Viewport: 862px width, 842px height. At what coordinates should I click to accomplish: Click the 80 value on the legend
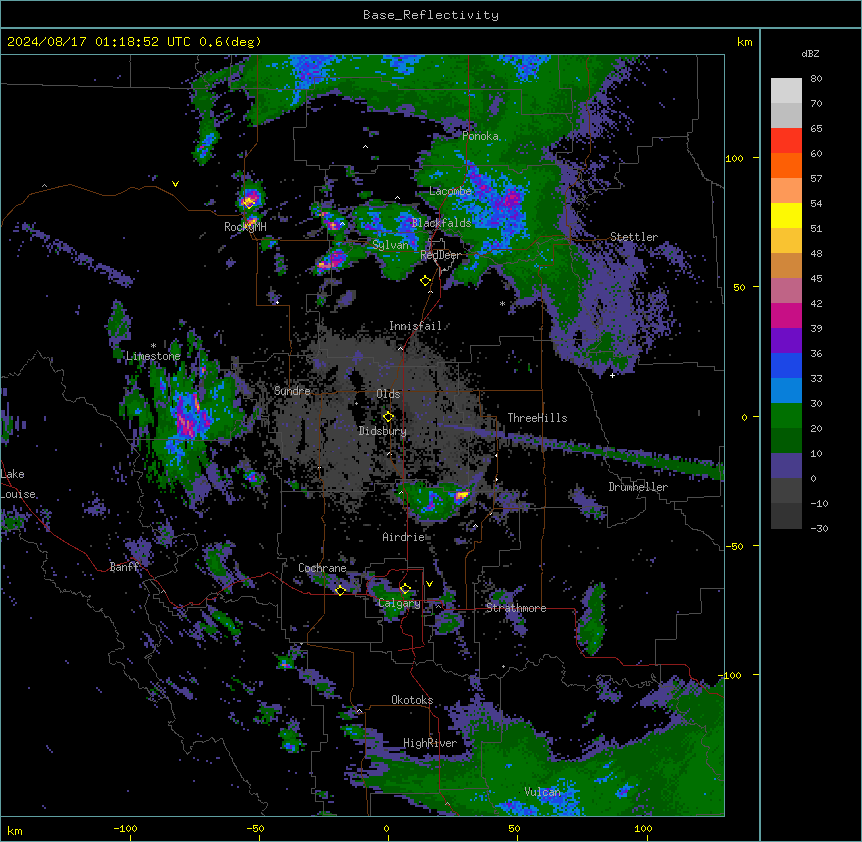click(x=816, y=79)
